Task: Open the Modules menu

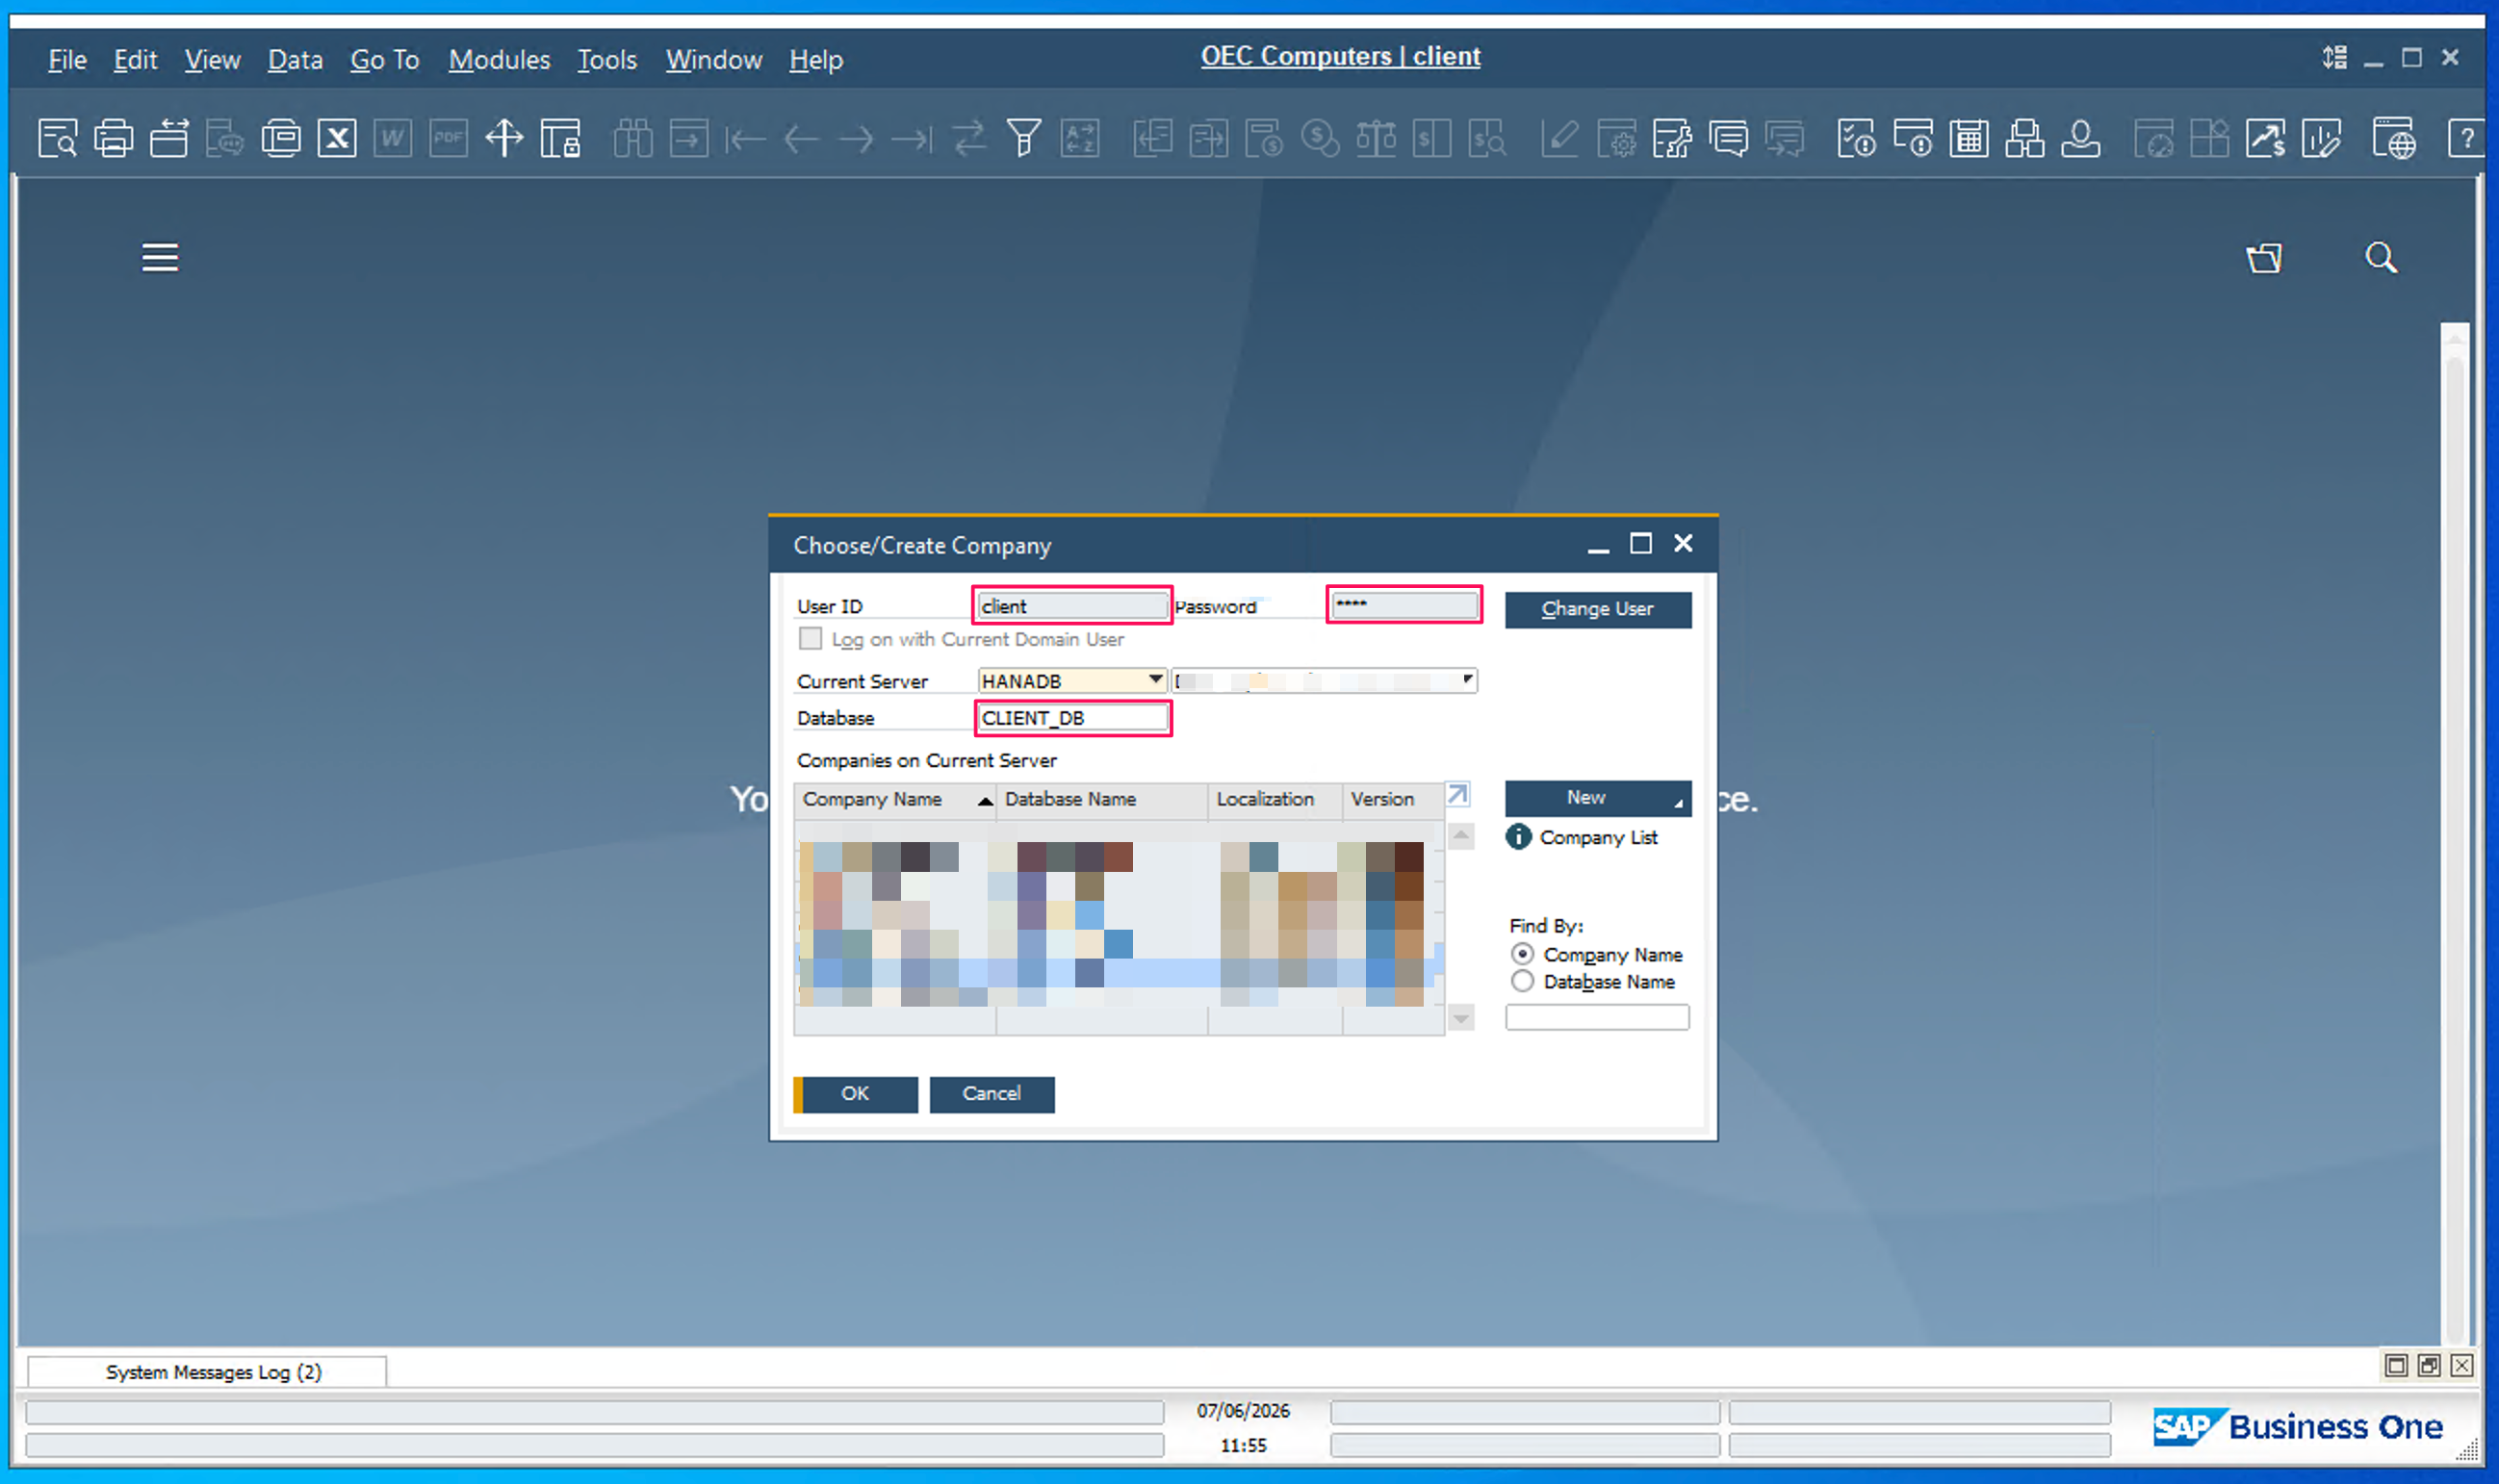Action: pyautogui.click(x=499, y=60)
